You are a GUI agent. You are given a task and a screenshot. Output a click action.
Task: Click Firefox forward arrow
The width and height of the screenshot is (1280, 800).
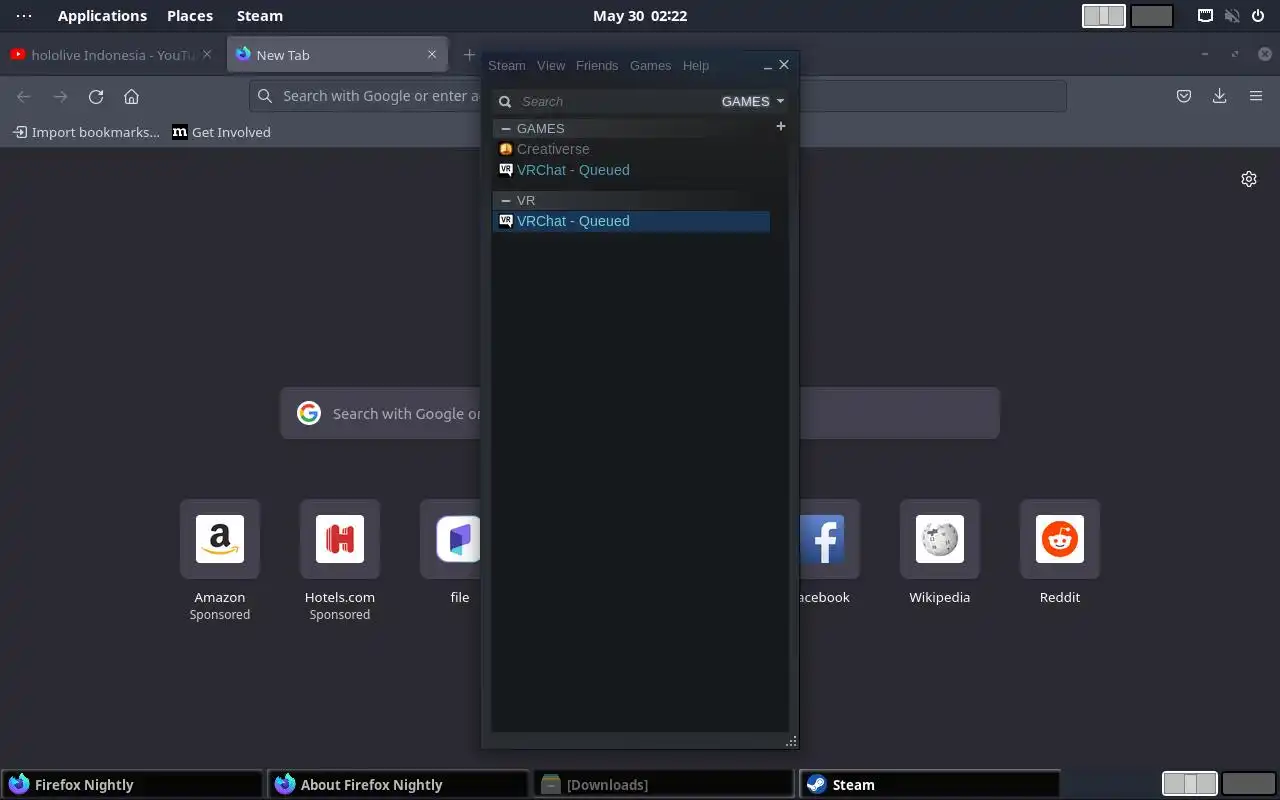pos(60,96)
